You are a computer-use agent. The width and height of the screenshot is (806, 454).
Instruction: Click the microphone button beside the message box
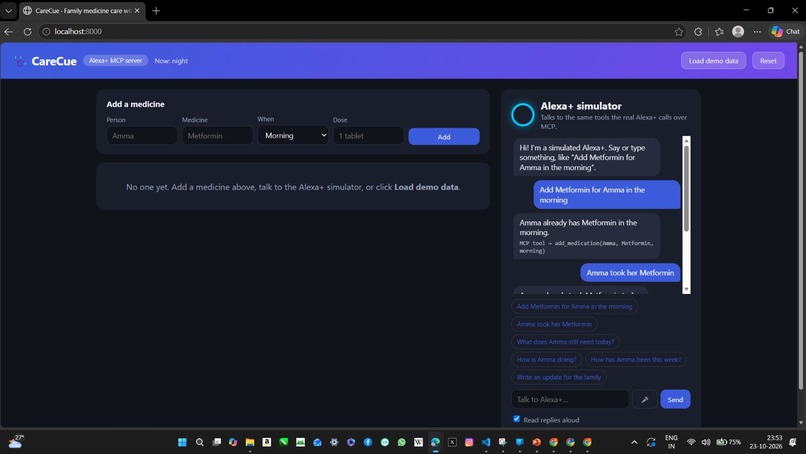click(645, 399)
